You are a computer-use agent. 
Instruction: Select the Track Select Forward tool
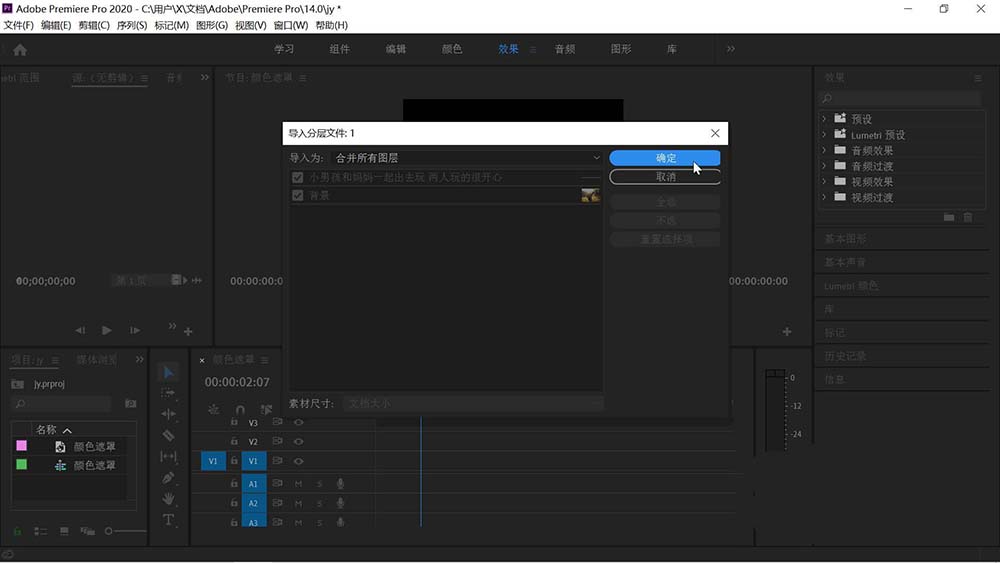click(168, 393)
